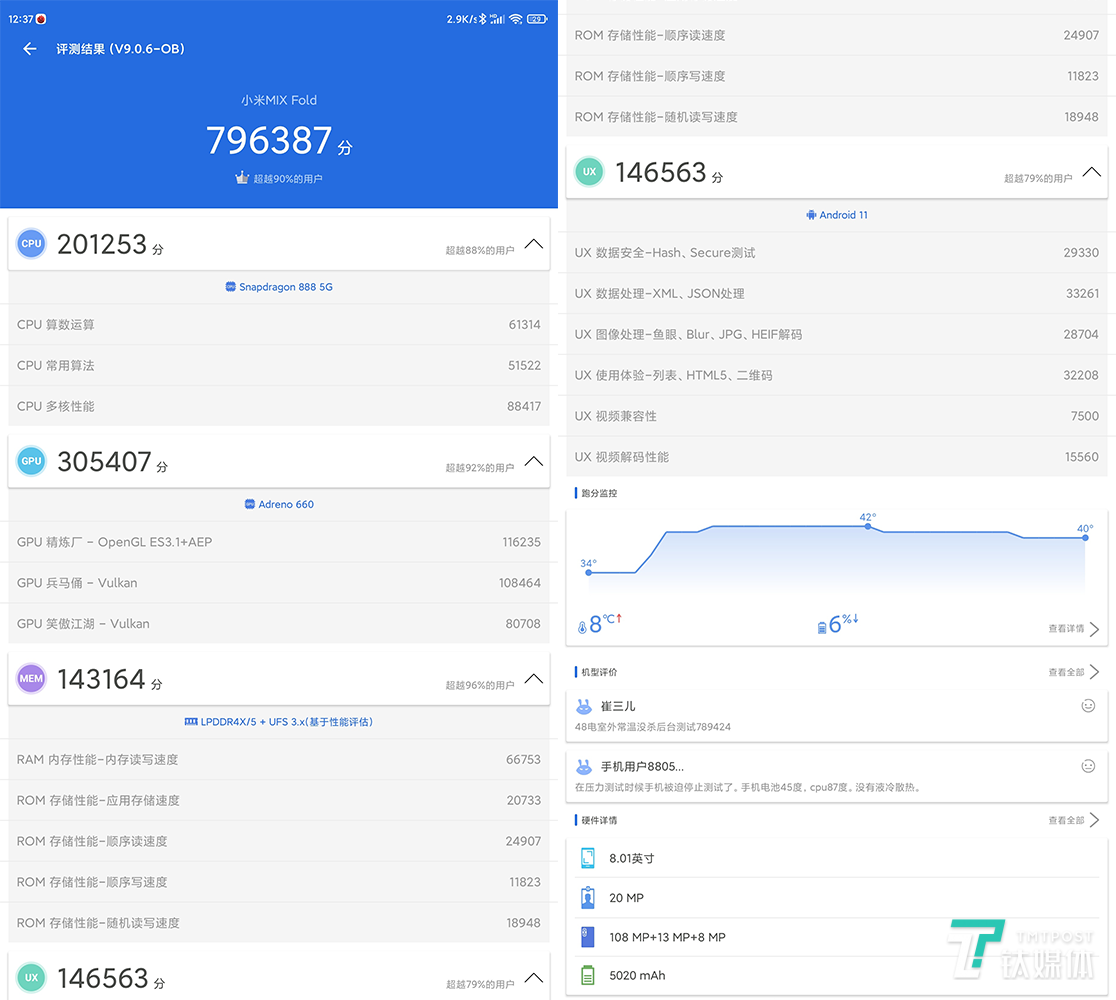The height and width of the screenshot is (1000, 1116).
Task: Open 查看详情 under the temperature chart
Action: (x=1073, y=628)
